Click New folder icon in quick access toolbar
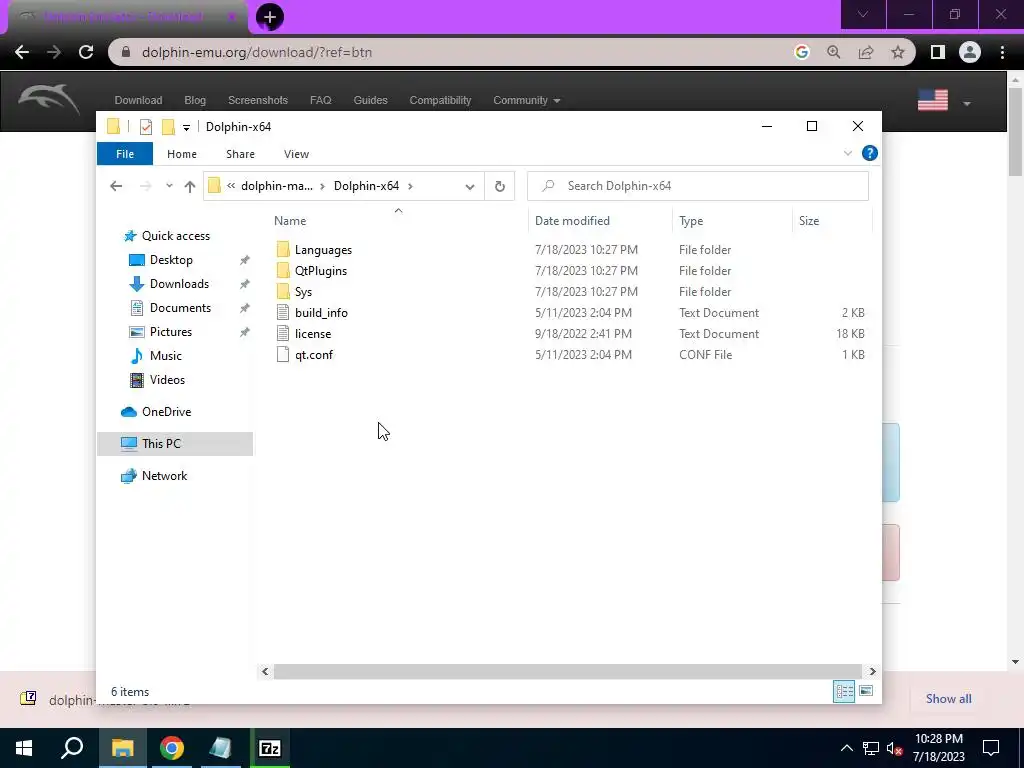This screenshot has width=1024, height=768. click(168, 127)
